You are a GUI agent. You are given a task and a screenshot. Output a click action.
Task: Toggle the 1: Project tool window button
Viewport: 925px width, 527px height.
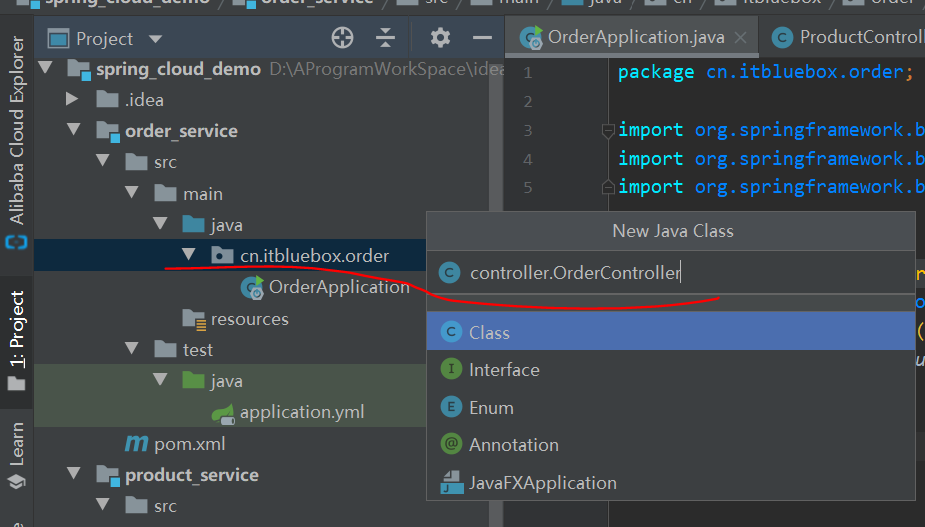click(x=17, y=335)
